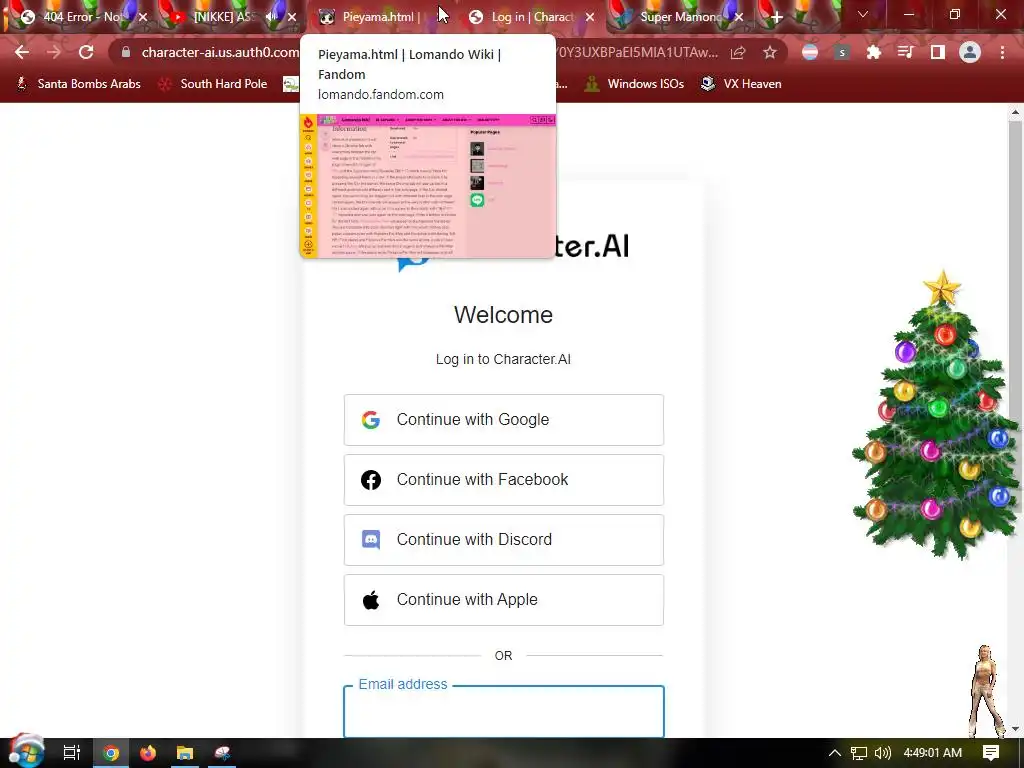The width and height of the screenshot is (1024, 768).
Task: Go back using the browser back arrow
Action: pos(22,52)
